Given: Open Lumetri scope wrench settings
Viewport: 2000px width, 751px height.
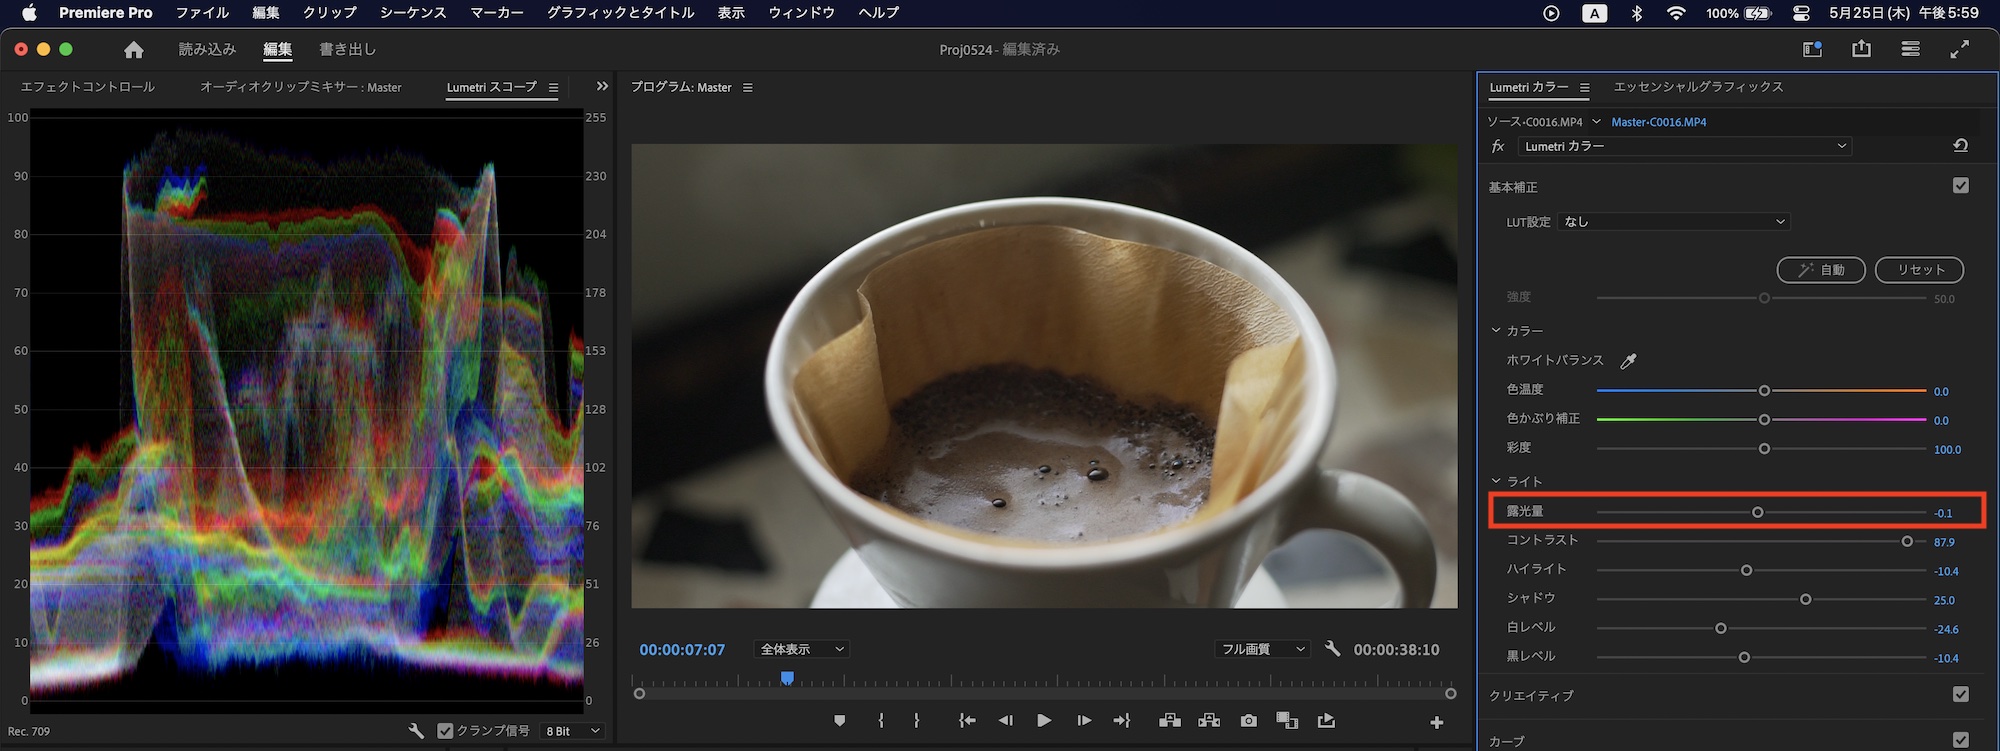Looking at the screenshot, I should [x=416, y=731].
